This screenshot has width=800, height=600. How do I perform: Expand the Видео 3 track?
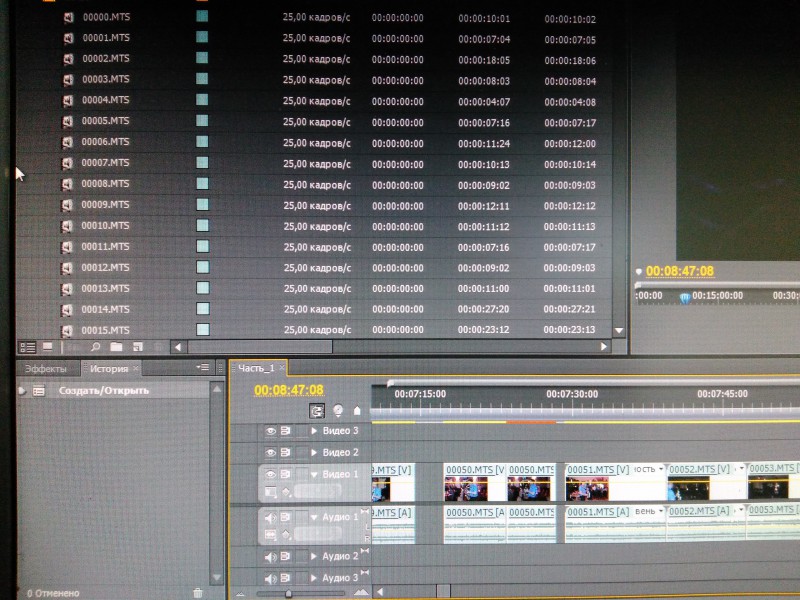(x=314, y=431)
